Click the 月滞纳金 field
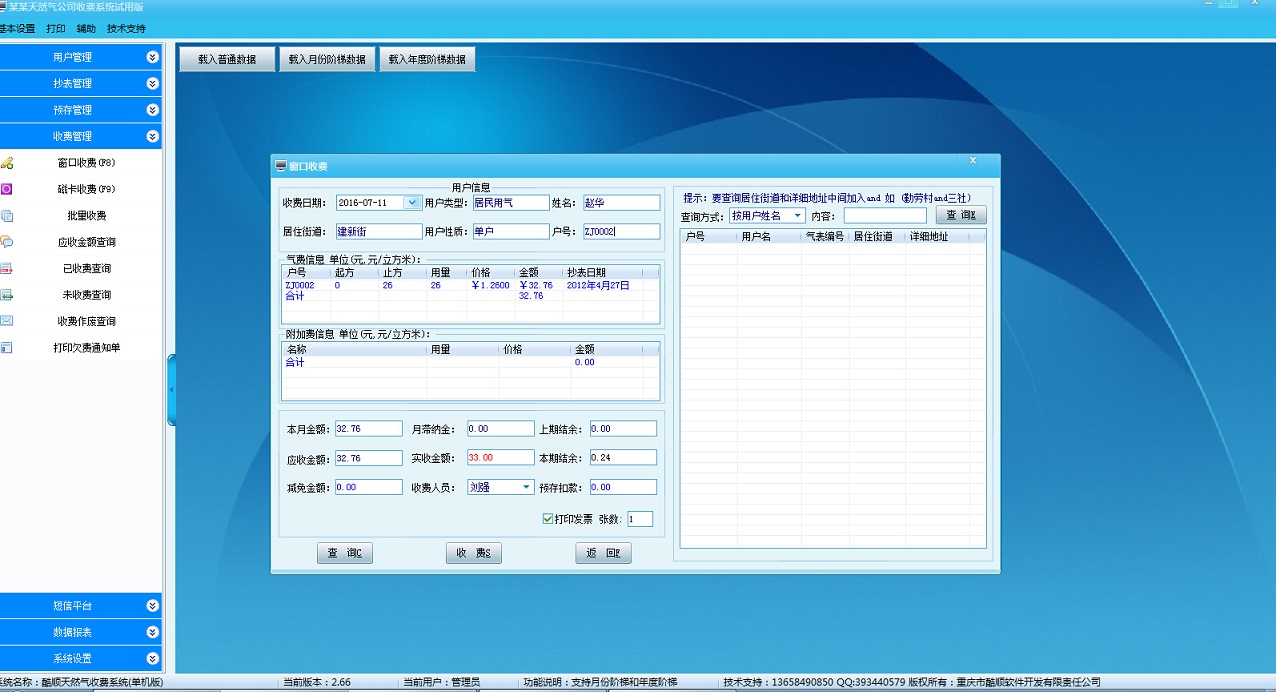Viewport: 1276px width, 692px height. click(500, 428)
